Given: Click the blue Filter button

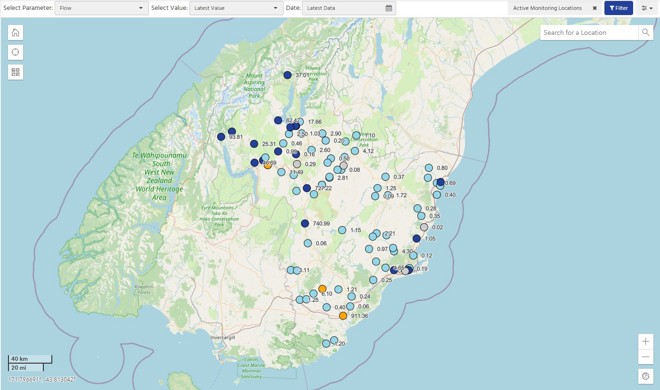Looking at the screenshot, I should [x=618, y=8].
